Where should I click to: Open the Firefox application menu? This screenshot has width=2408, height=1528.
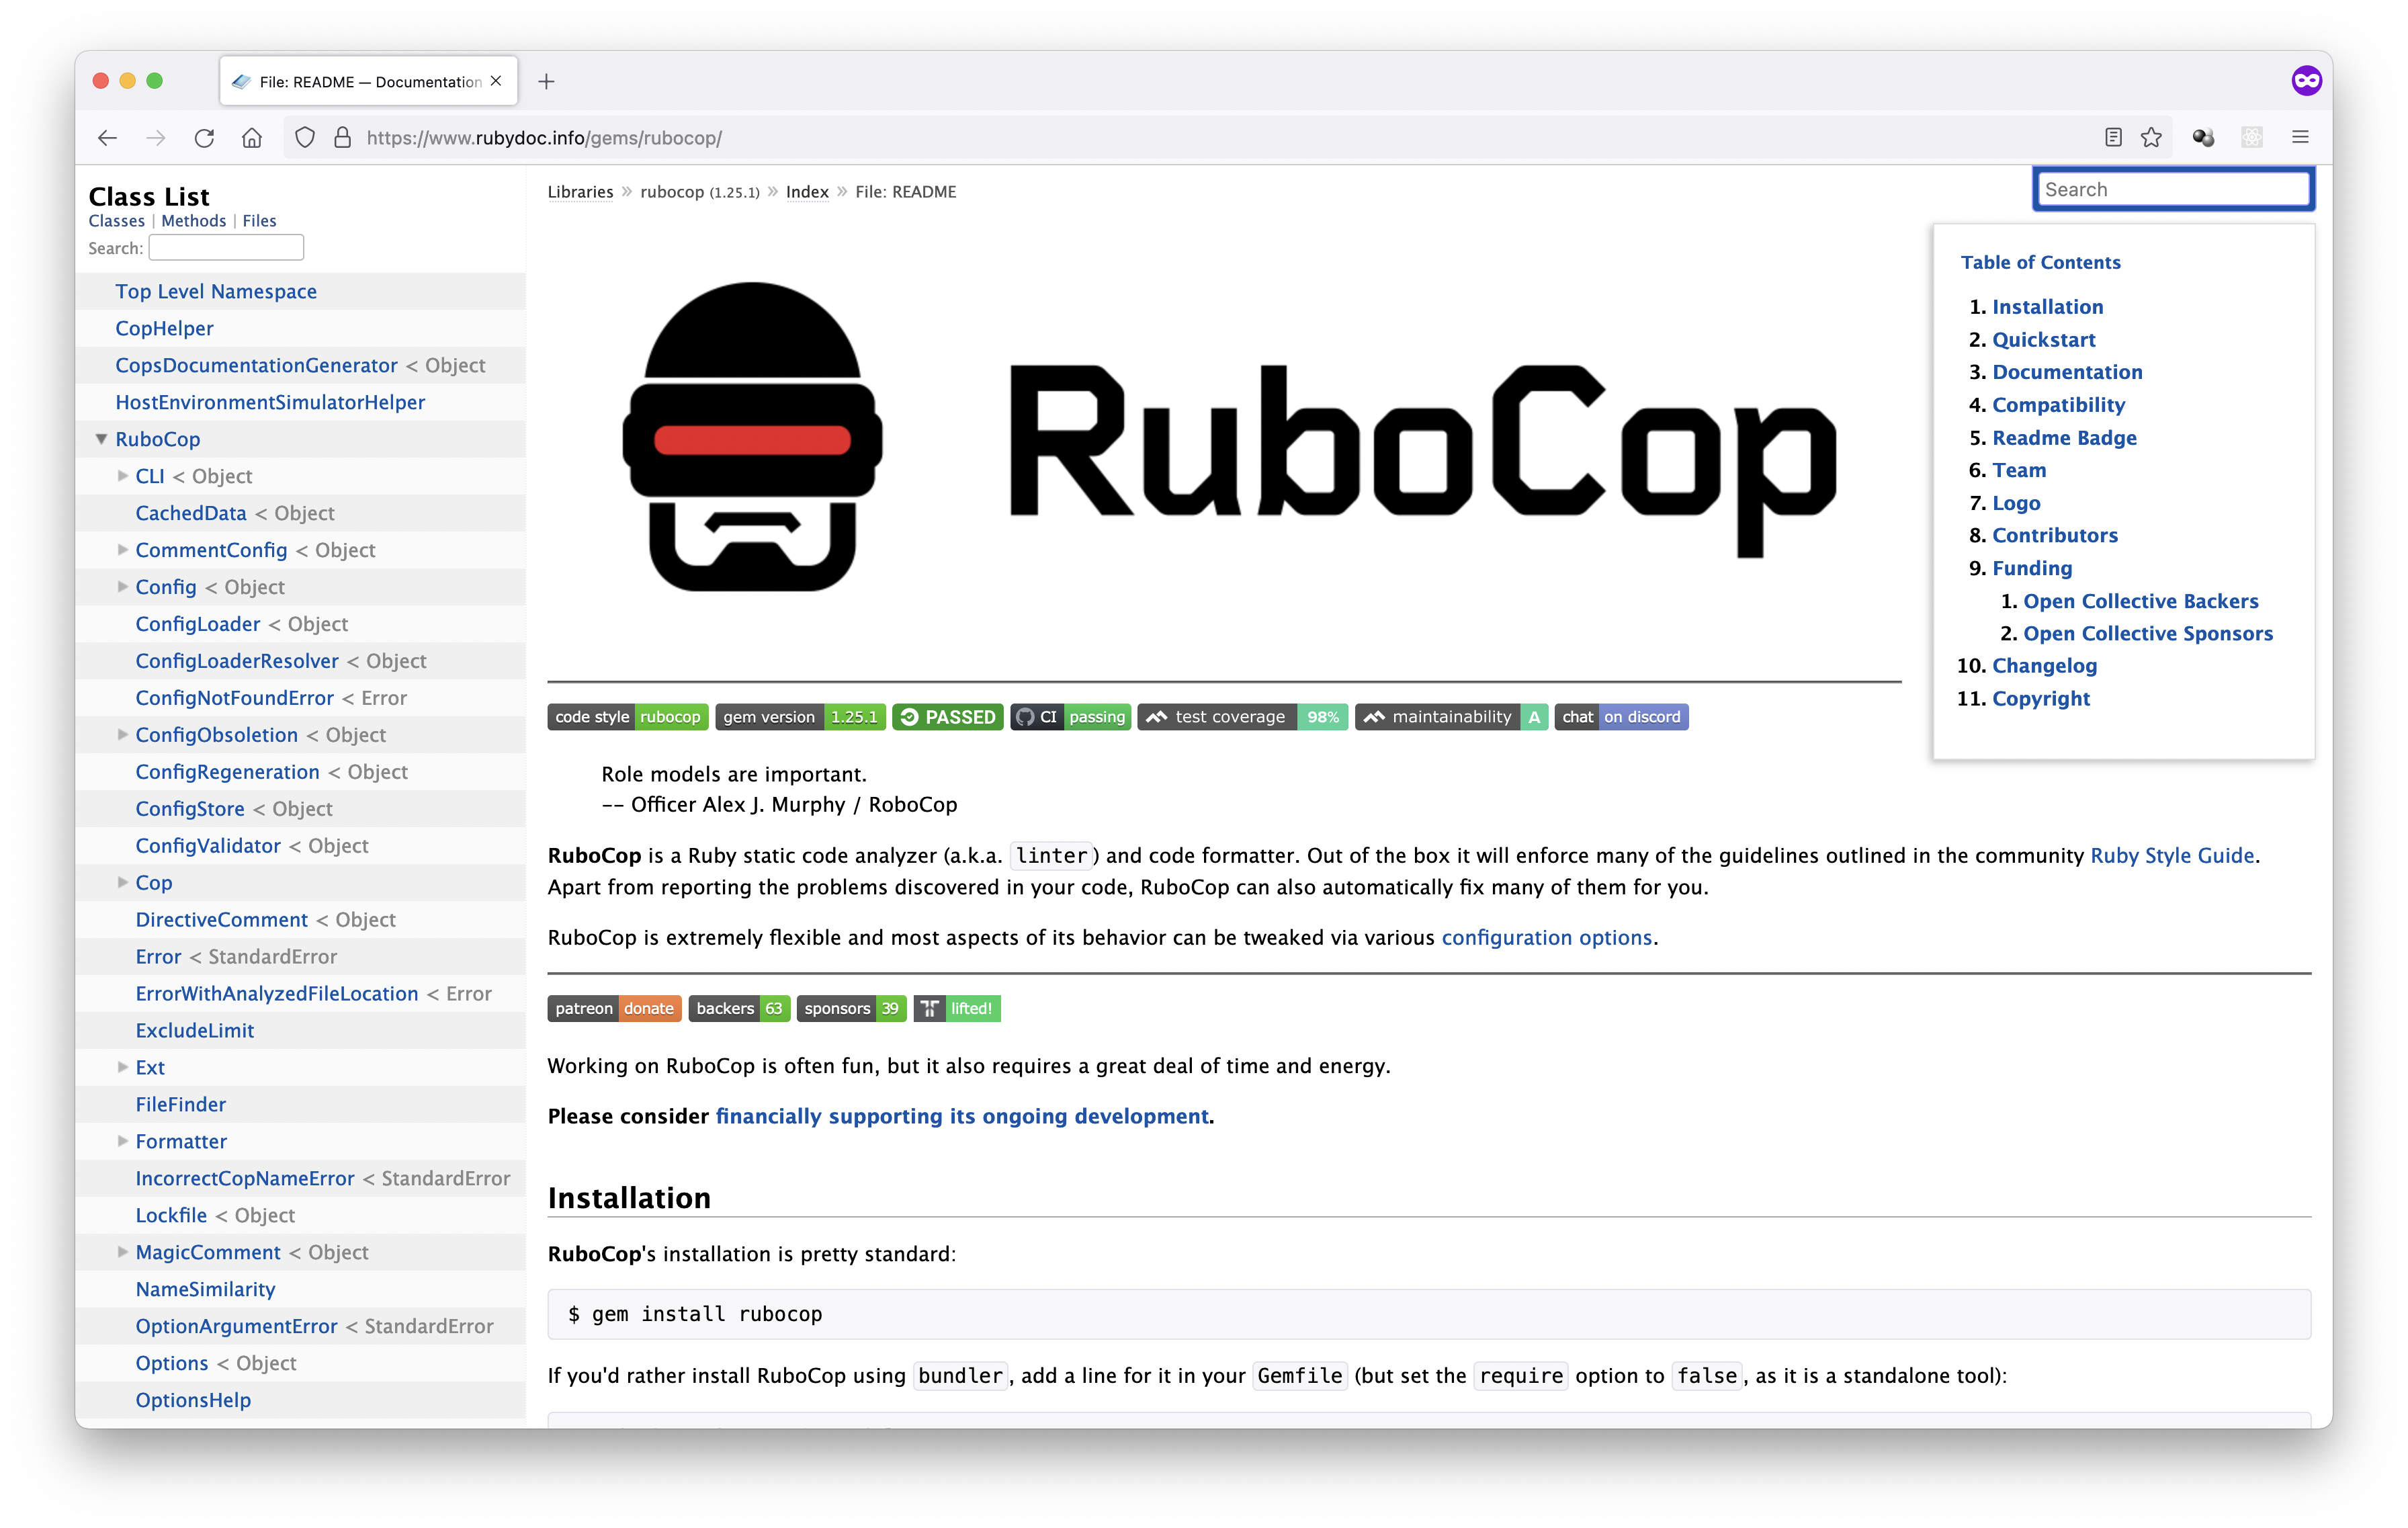pos(2300,138)
